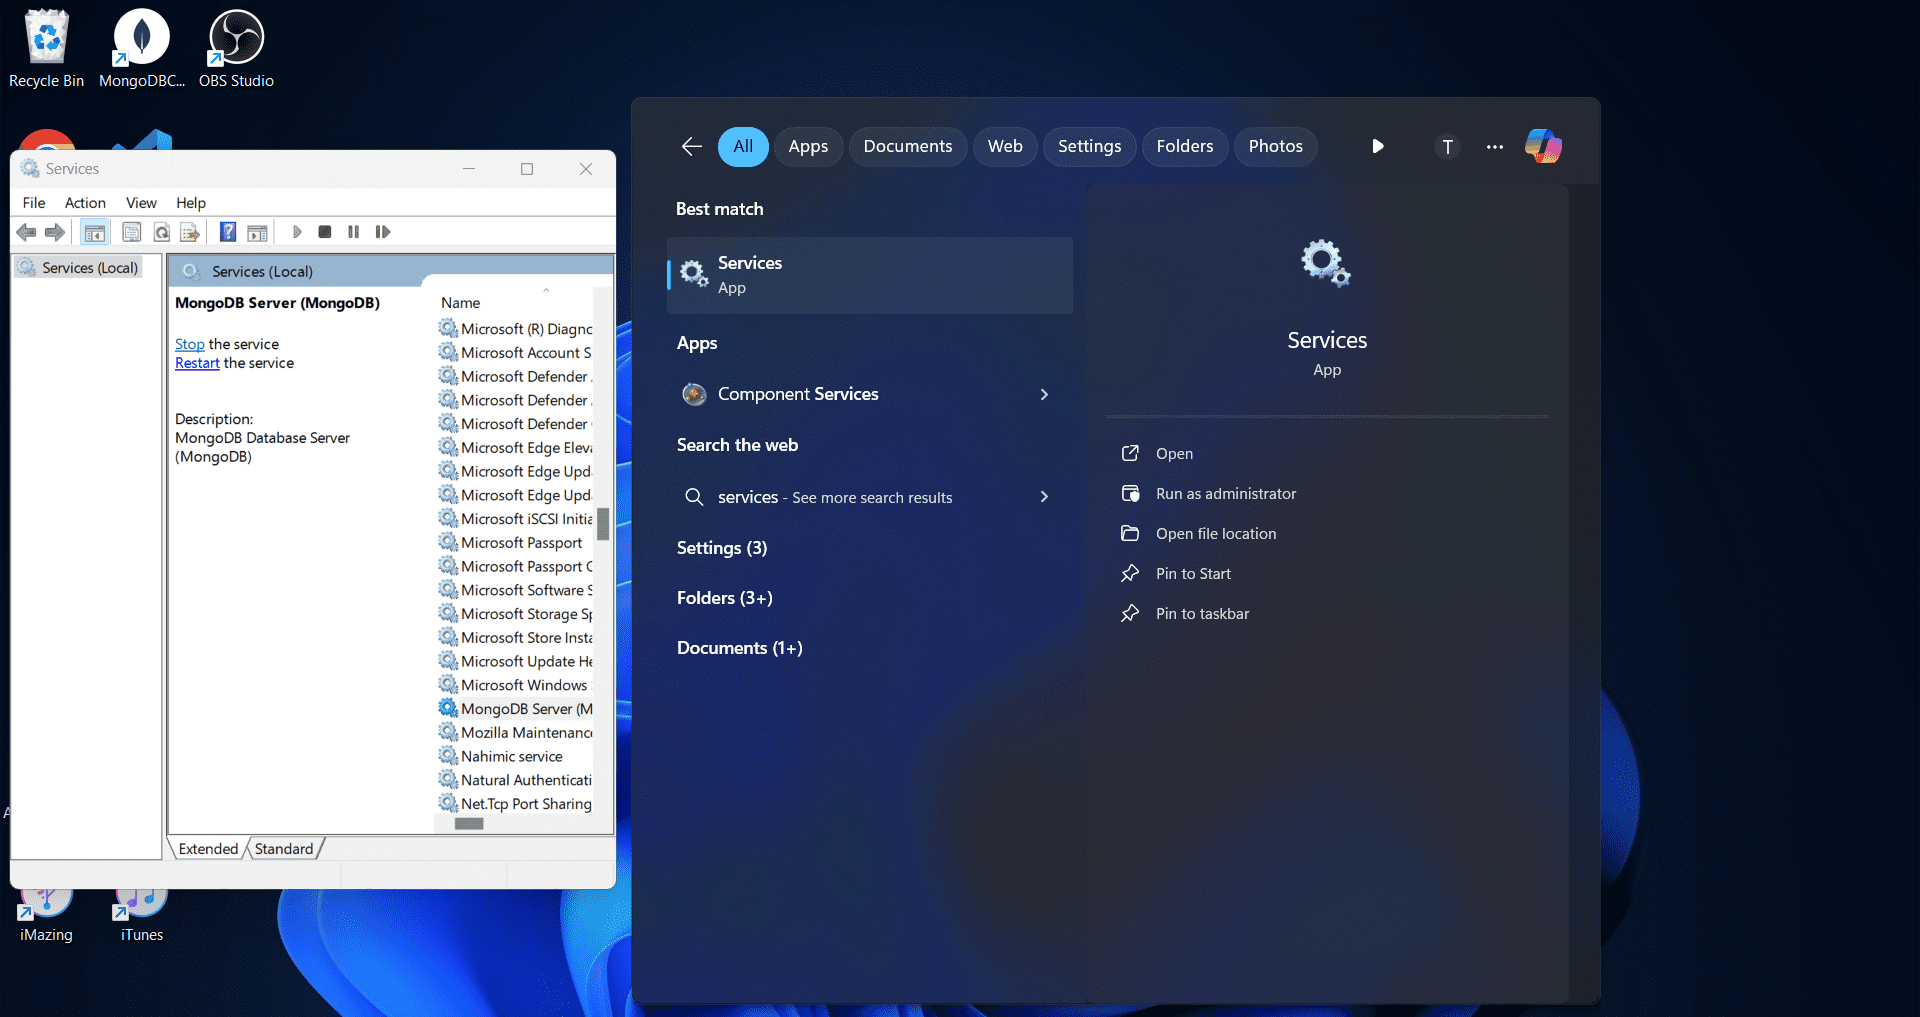
Task: Select Services (Local) in the console tree
Action: (79, 268)
